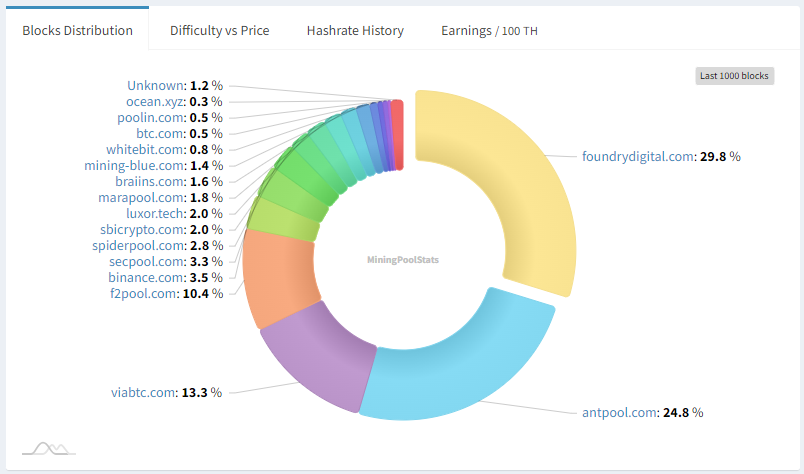Open the Hashrate History tab
Screen dimensions: 804x474
coord(355,30)
